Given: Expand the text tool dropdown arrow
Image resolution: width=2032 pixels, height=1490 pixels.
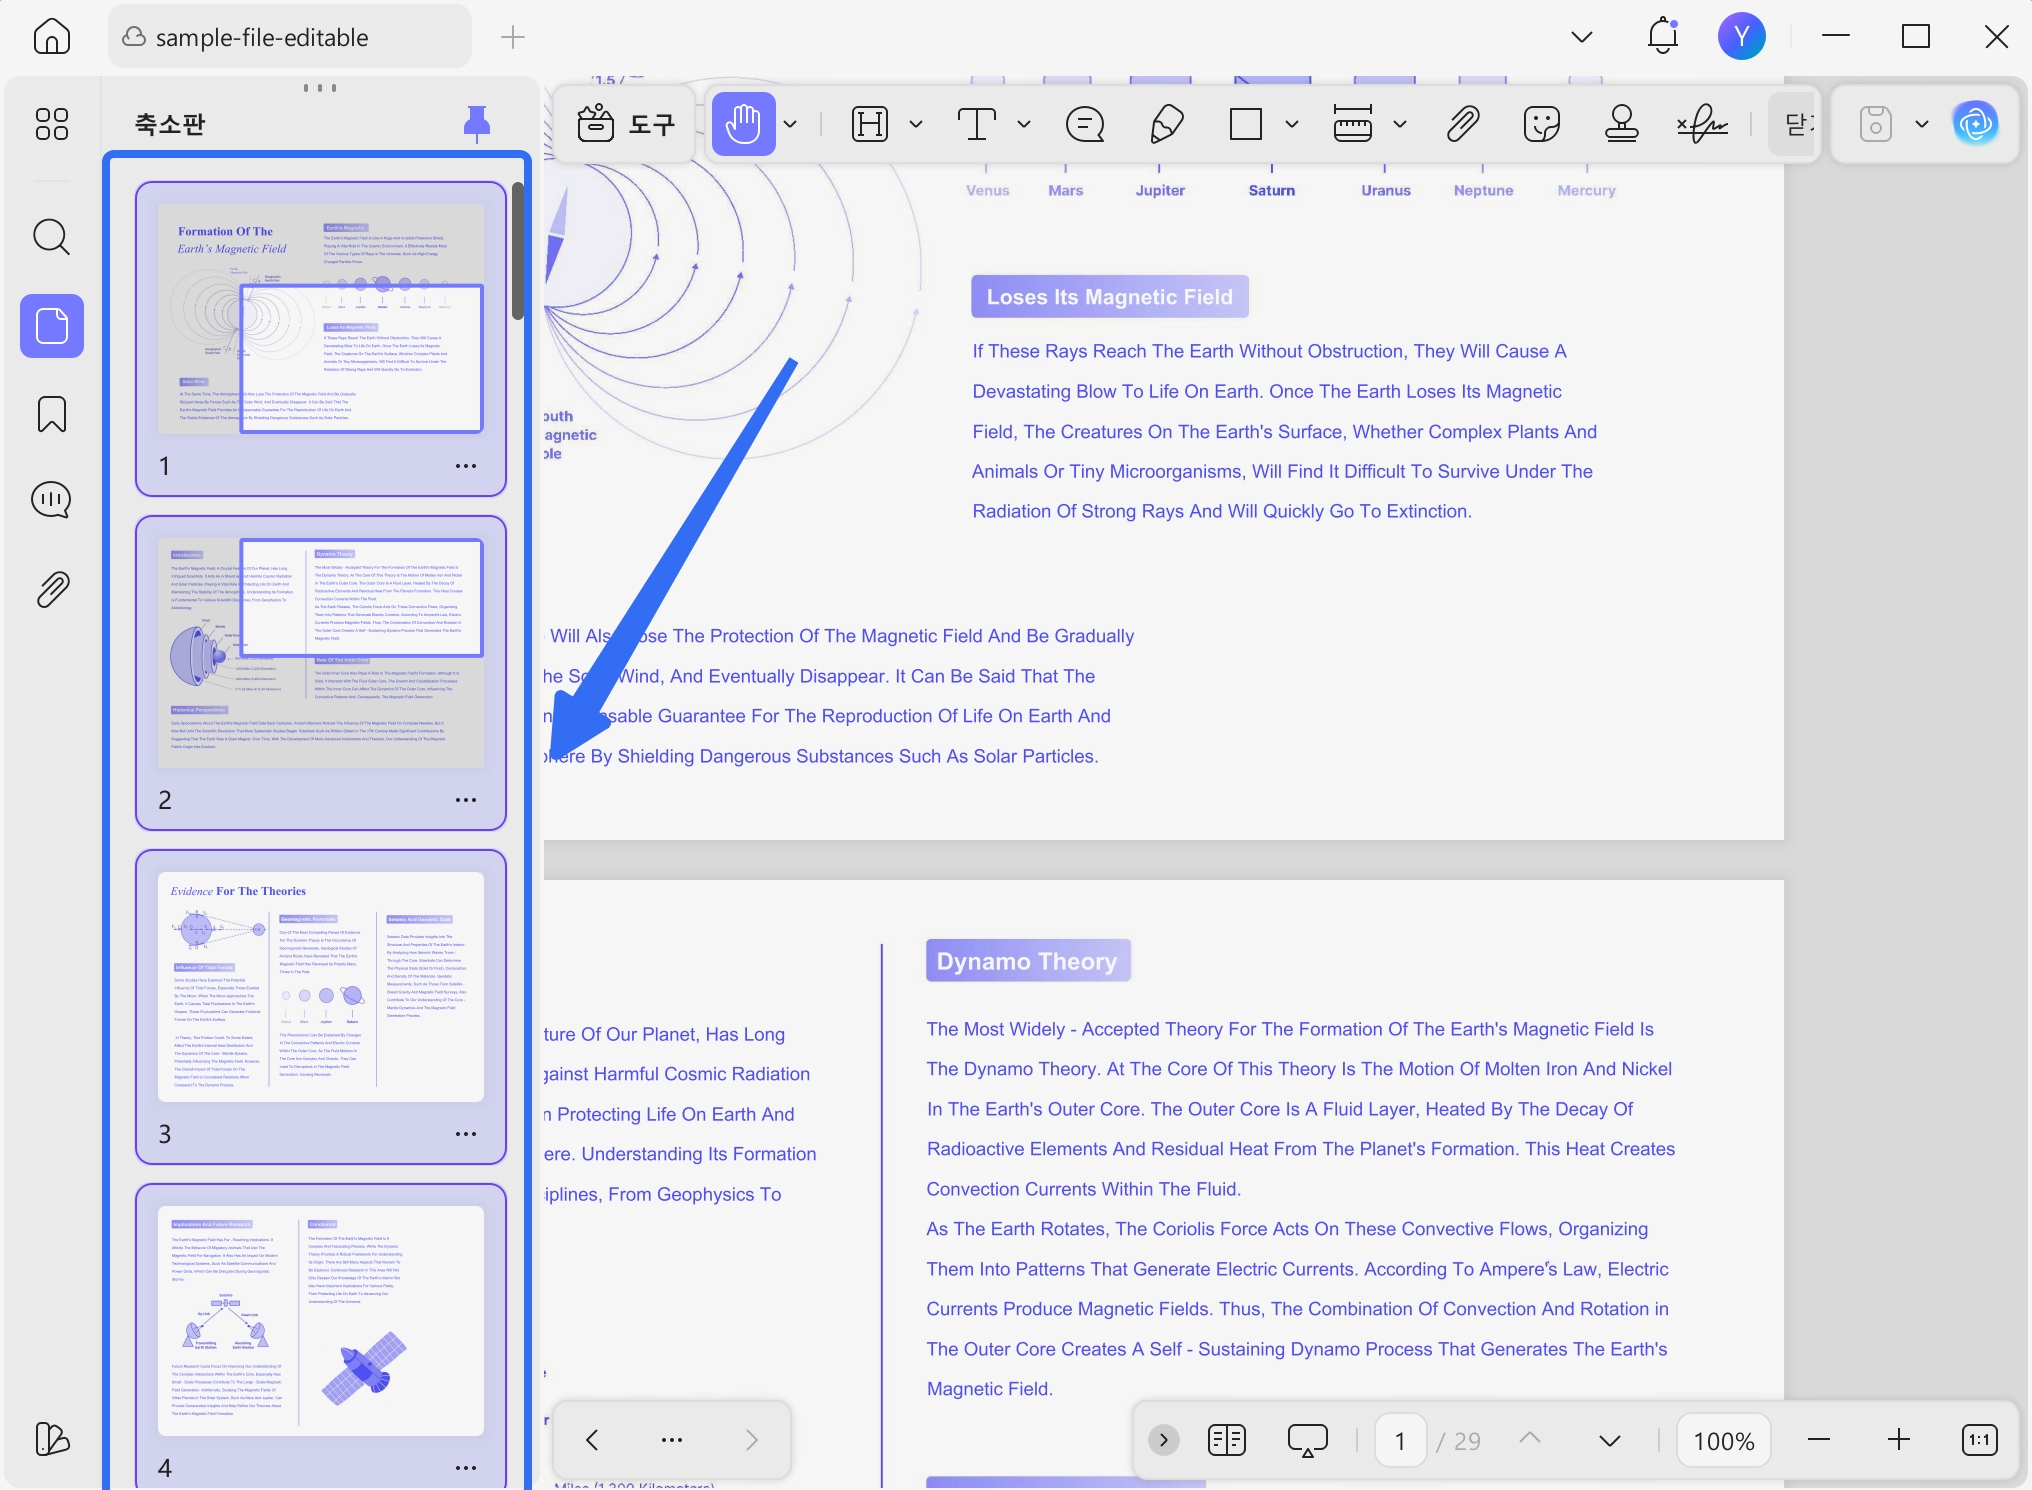Looking at the screenshot, I should pos(1024,124).
